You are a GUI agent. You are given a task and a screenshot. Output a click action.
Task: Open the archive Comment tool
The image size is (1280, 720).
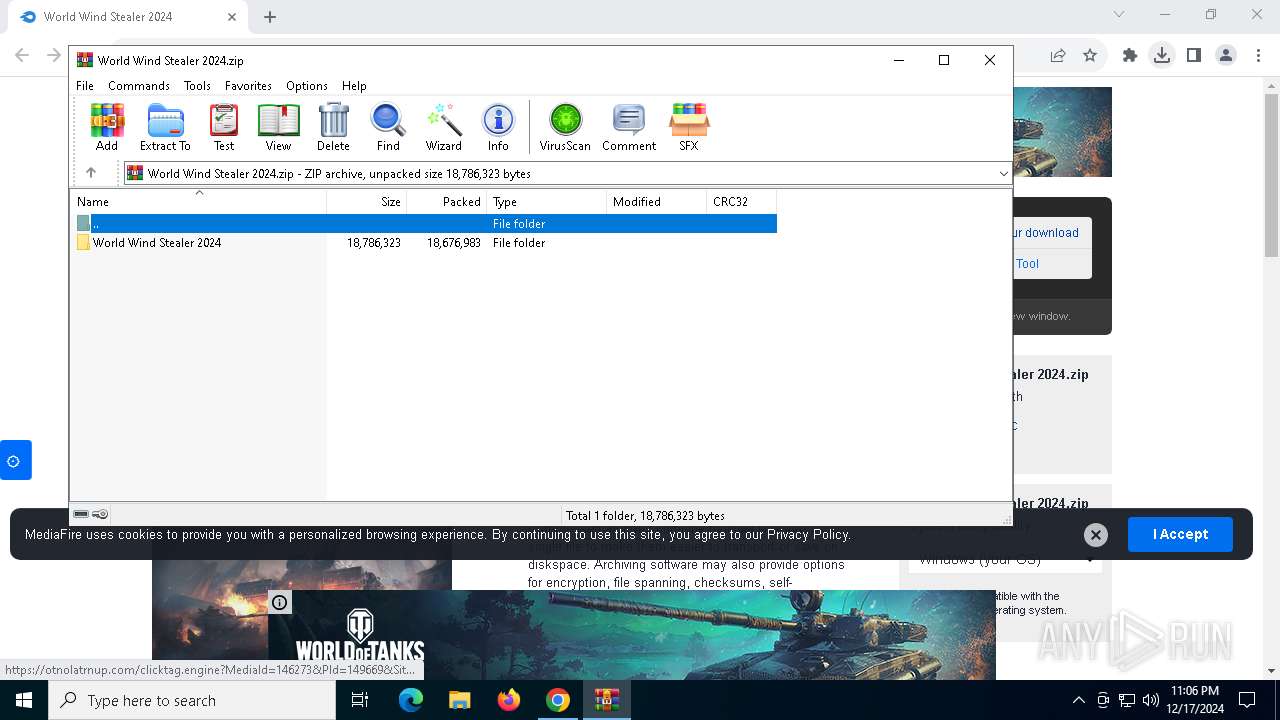[629, 127]
